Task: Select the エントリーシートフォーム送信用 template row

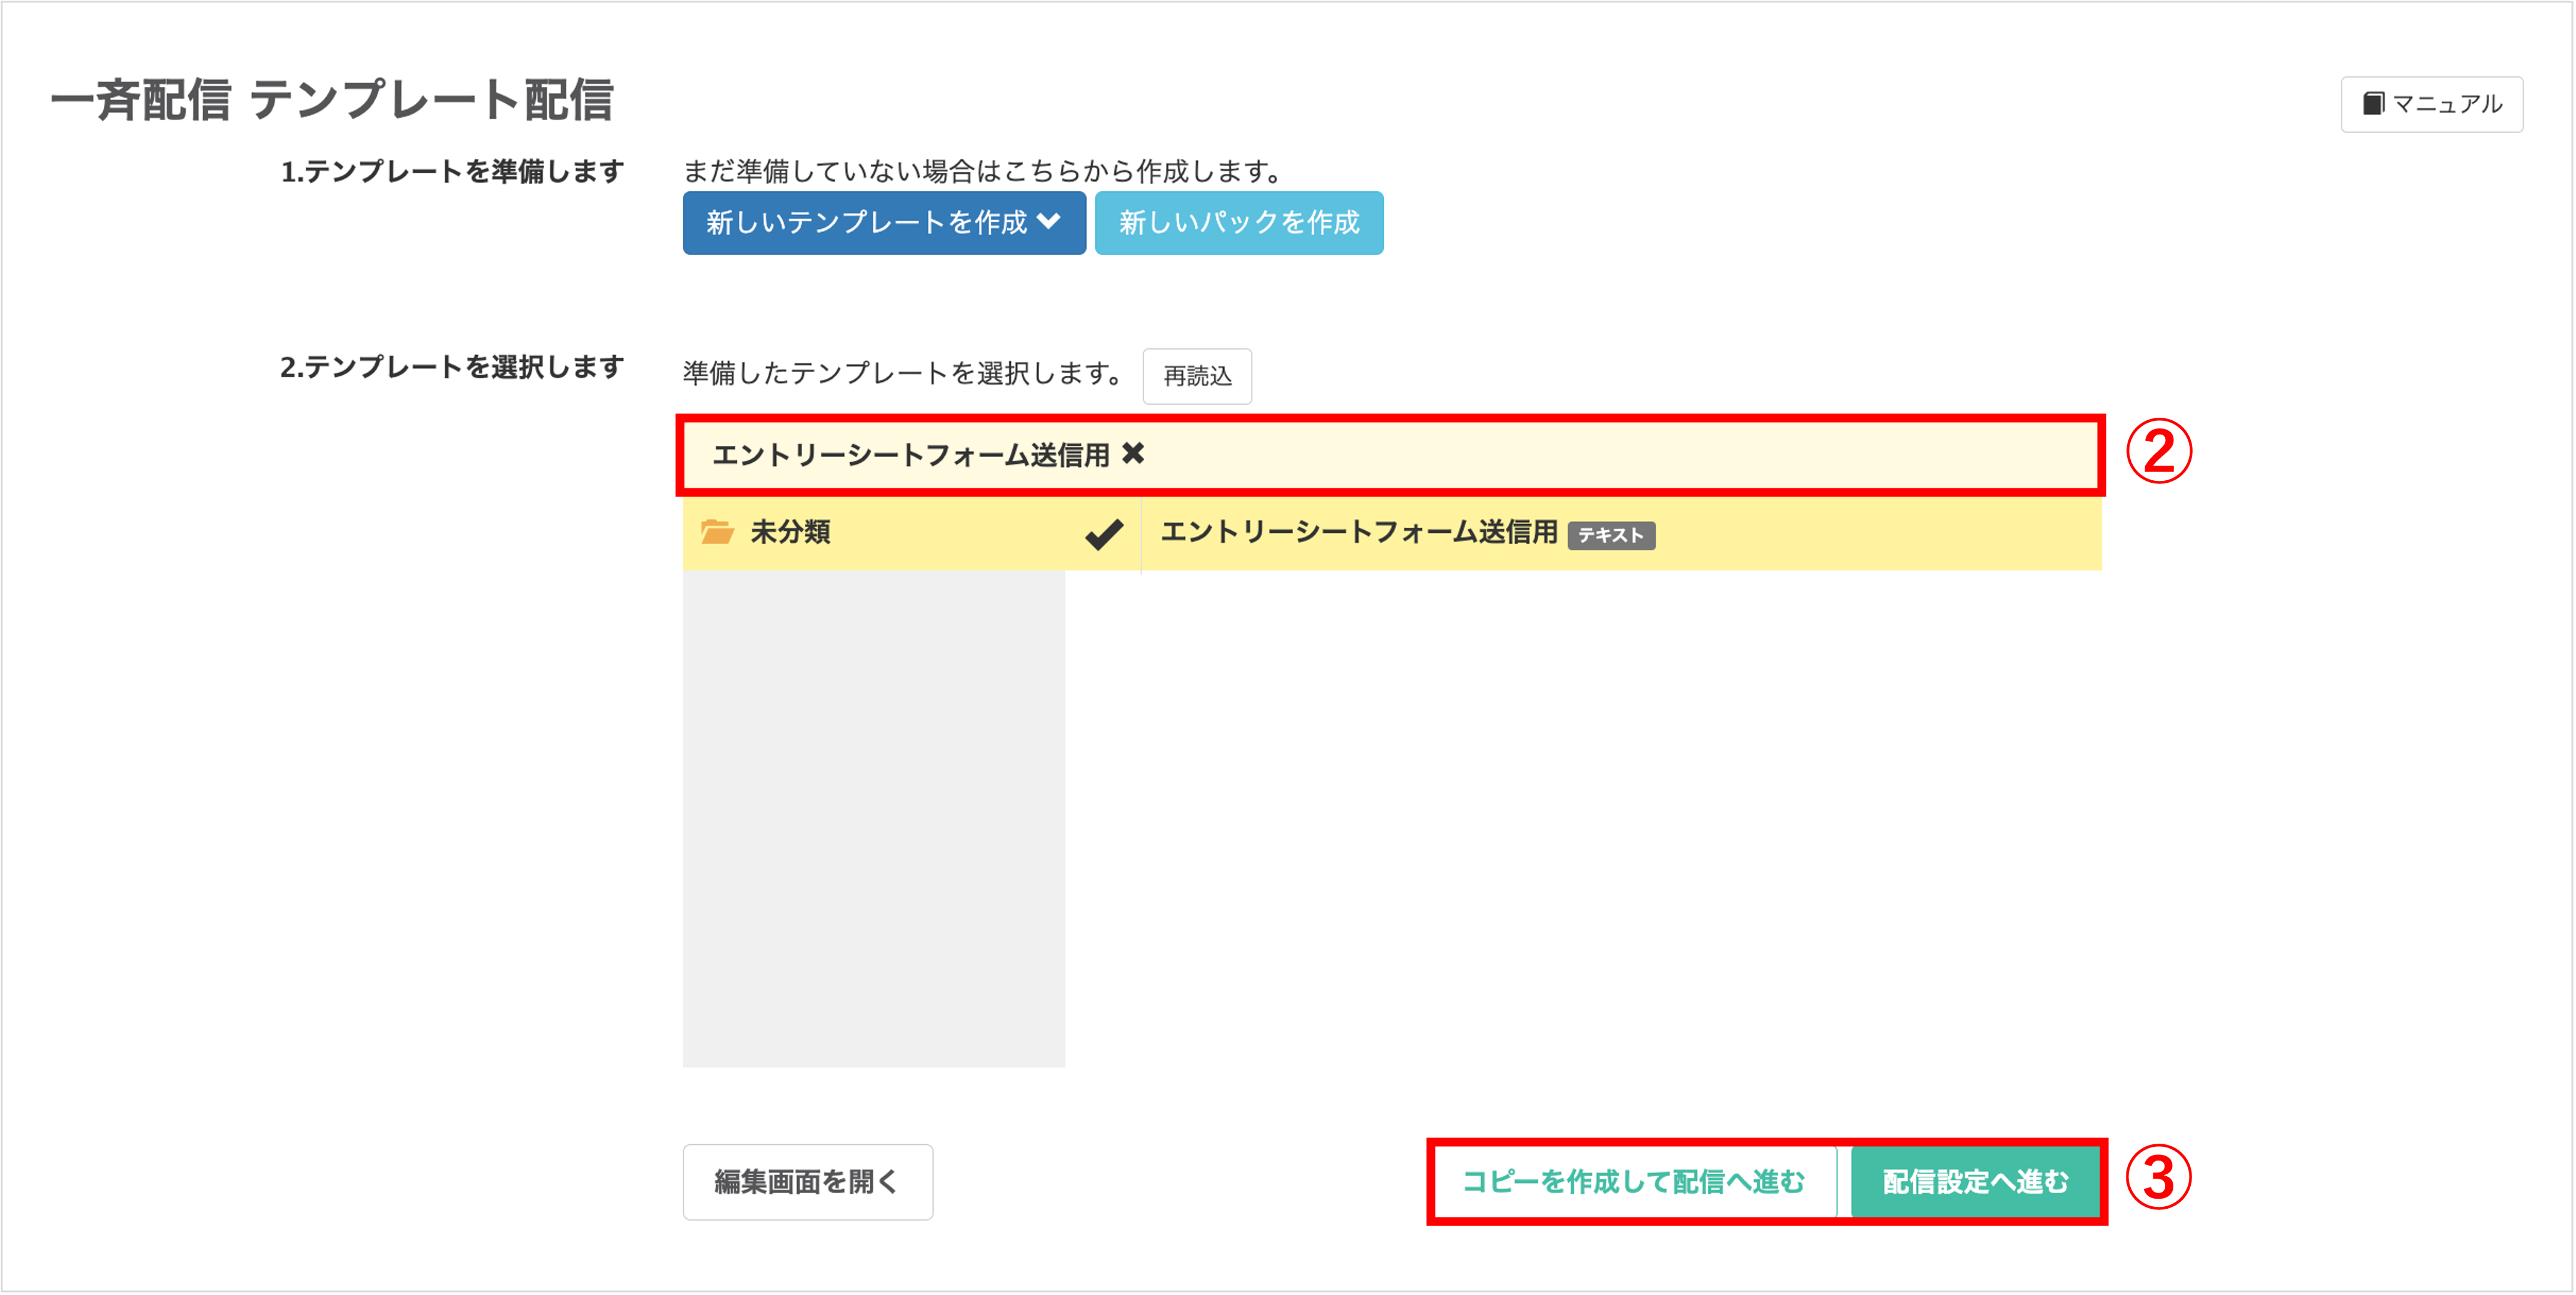Action: tap(1621, 533)
